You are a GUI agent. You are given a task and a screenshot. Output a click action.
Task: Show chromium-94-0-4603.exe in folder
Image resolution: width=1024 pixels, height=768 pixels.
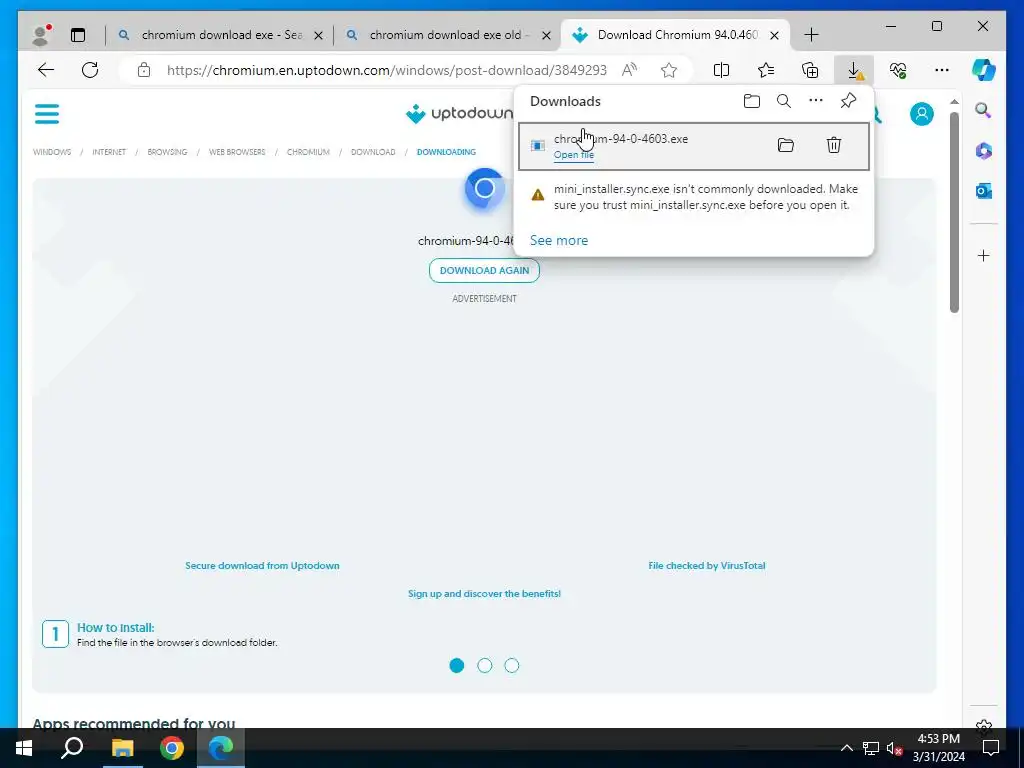coord(786,145)
